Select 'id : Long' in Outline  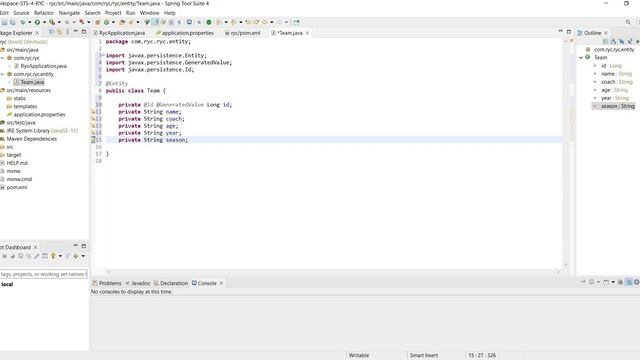click(611, 66)
